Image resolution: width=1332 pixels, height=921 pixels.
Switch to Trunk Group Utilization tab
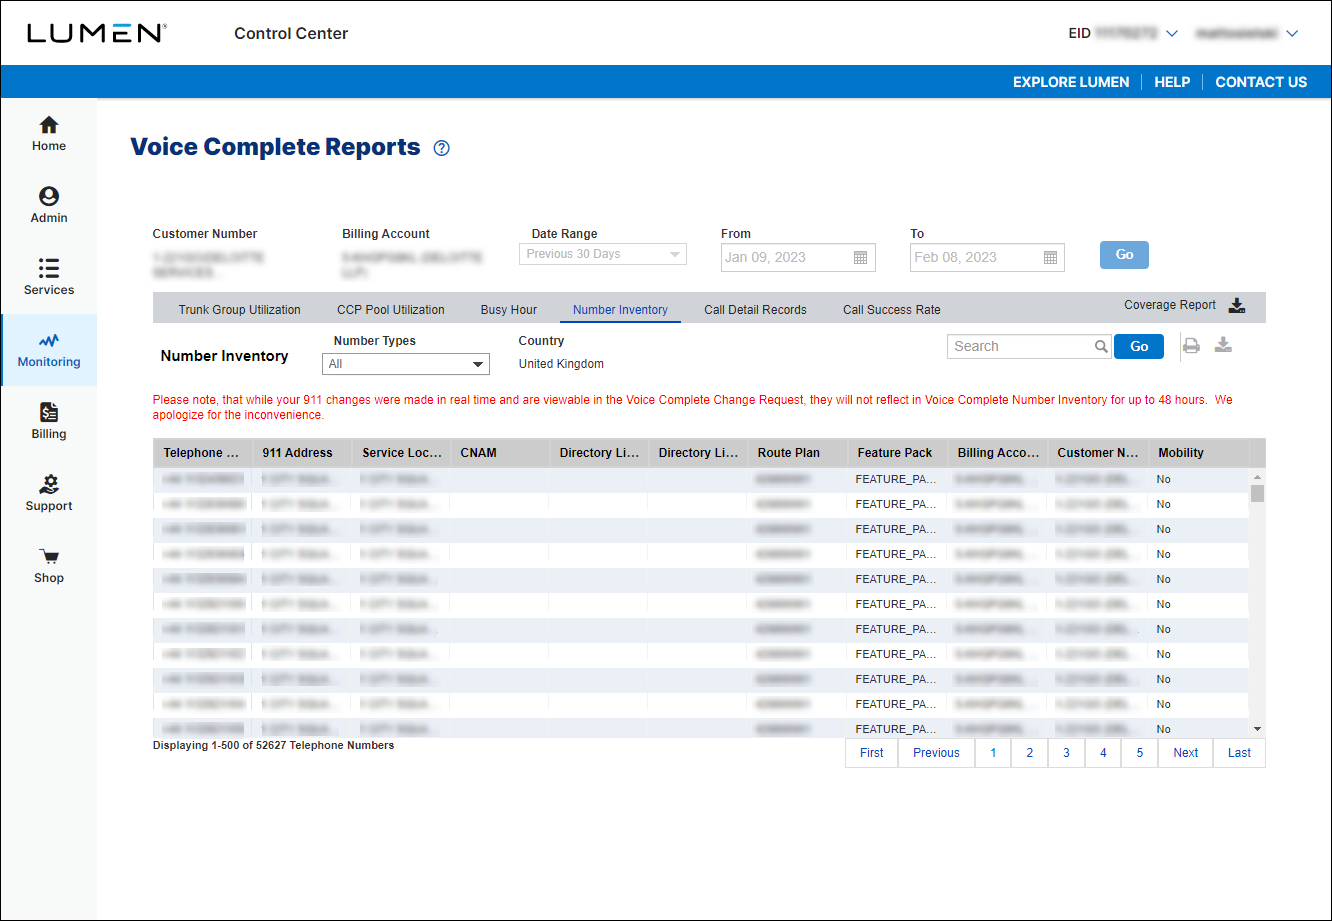239,310
